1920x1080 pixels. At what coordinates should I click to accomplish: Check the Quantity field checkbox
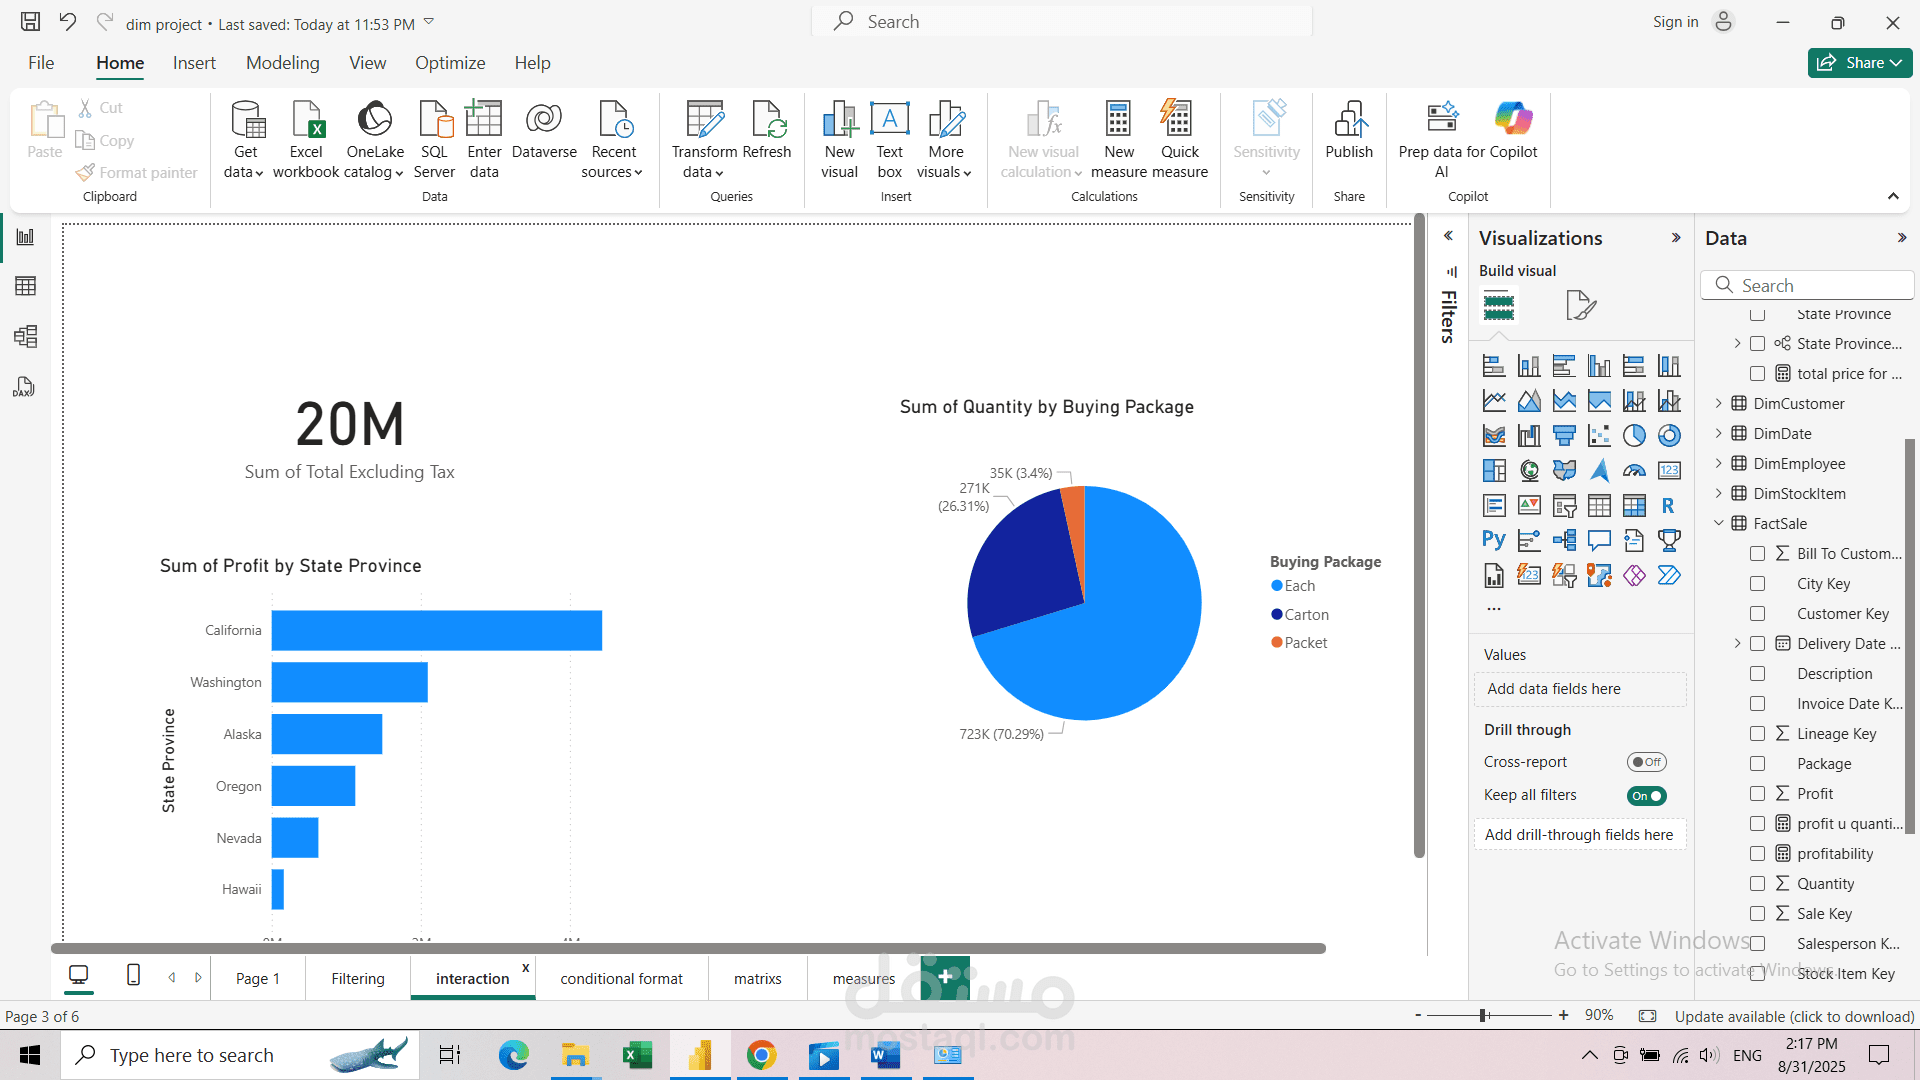pyautogui.click(x=1757, y=884)
